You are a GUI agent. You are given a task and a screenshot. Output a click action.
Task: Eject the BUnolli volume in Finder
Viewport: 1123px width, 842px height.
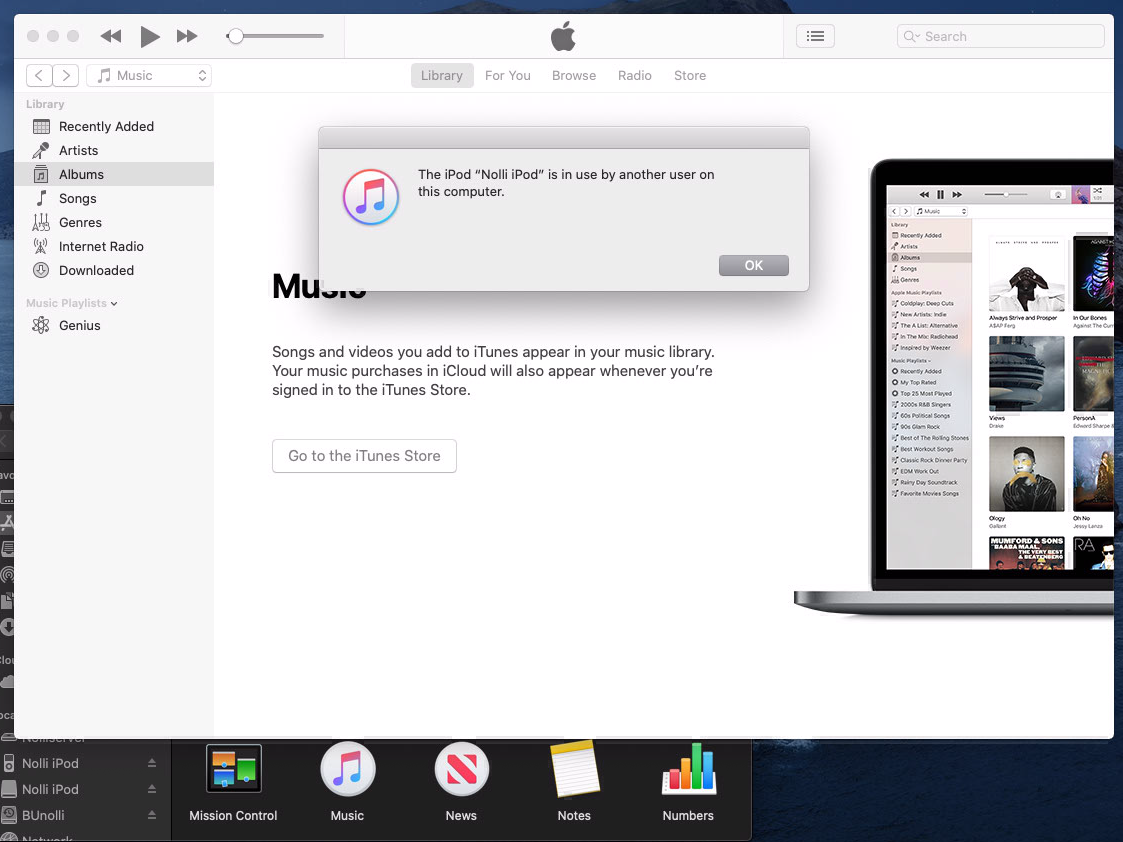[x=152, y=815]
